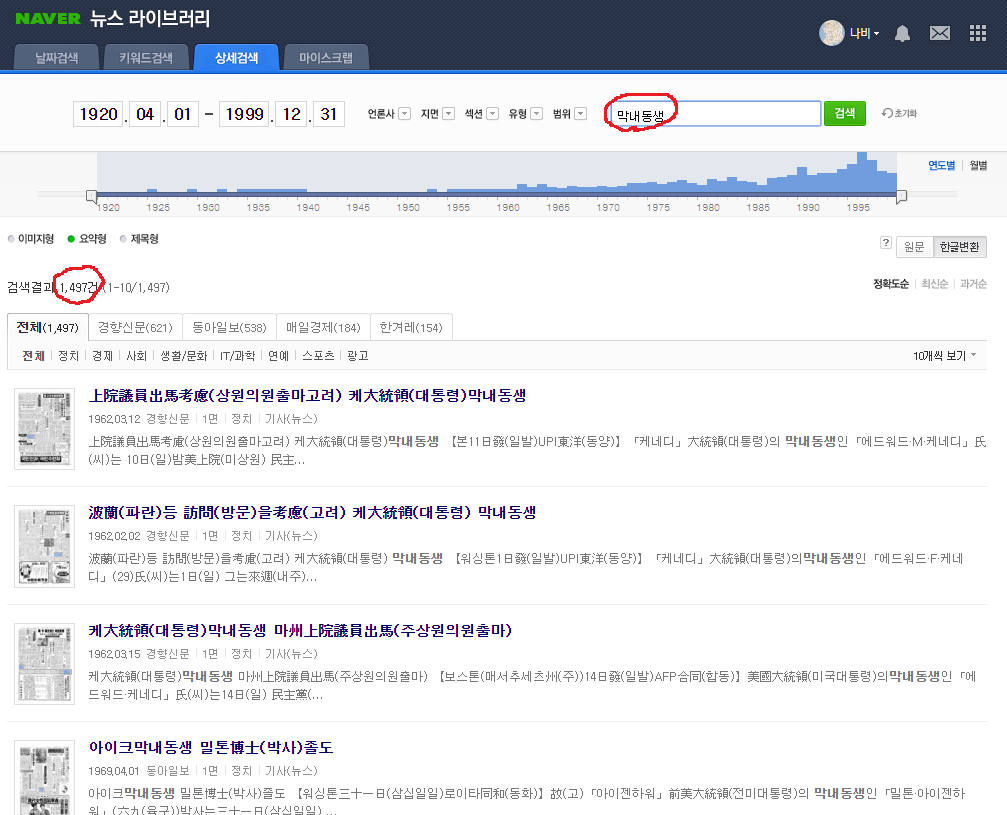
Task: Click the user profile avatar
Action: tap(832, 33)
